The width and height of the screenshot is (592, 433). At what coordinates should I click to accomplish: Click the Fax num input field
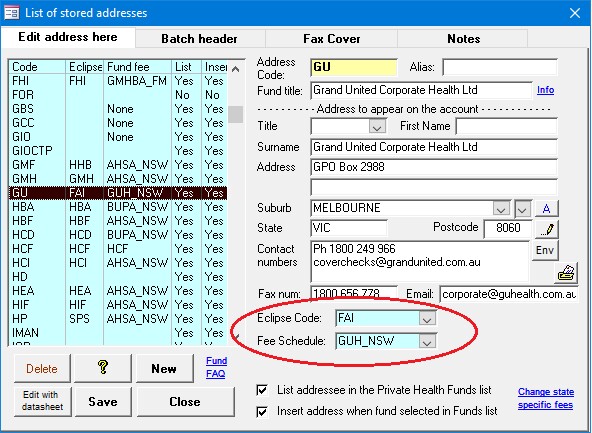(354, 294)
